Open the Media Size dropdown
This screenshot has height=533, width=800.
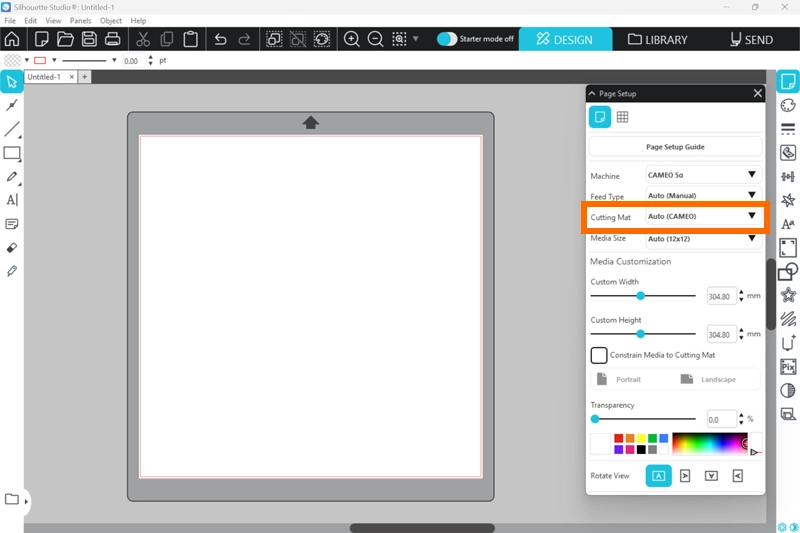pos(703,239)
